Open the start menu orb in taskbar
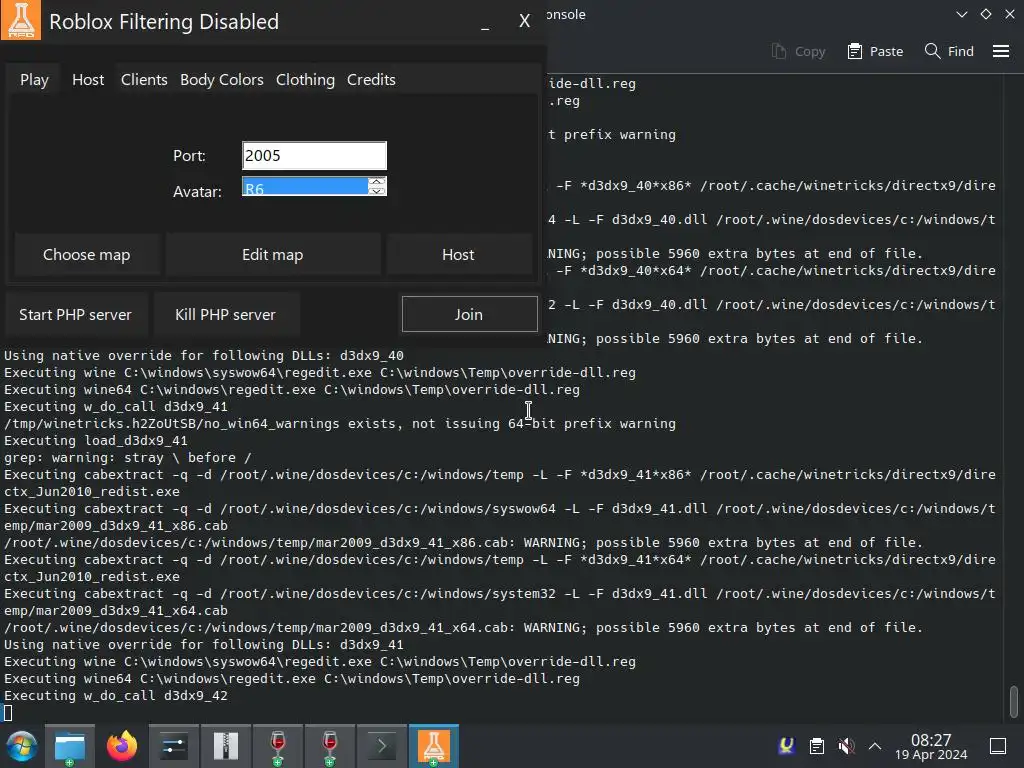 (x=22, y=746)
